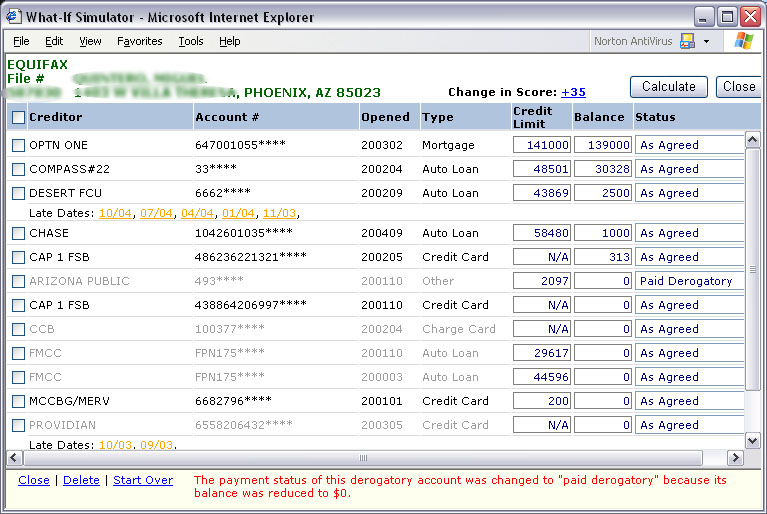
Task: Edit the COMPASS#22 credit limit field
Action: click(x=541, y=169)
